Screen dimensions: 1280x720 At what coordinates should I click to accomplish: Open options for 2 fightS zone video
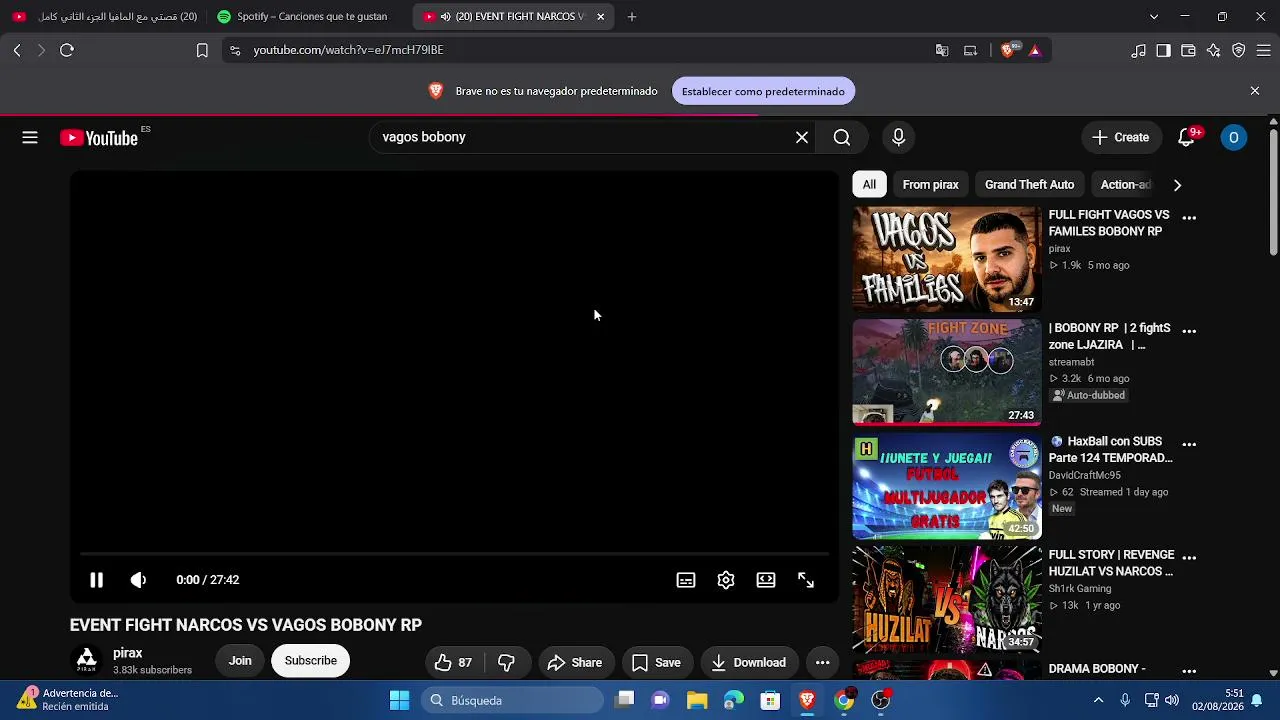pyautogui.click(x=1189, y=331)
